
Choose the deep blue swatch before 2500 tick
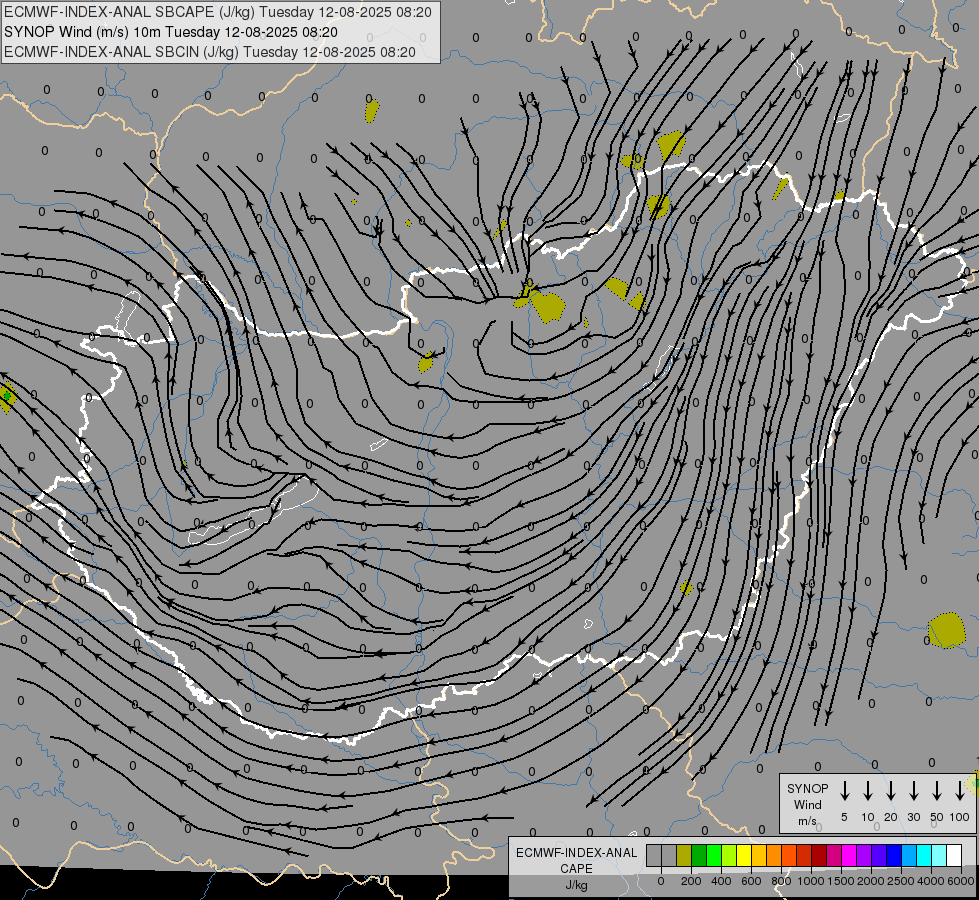click(893, 856)
